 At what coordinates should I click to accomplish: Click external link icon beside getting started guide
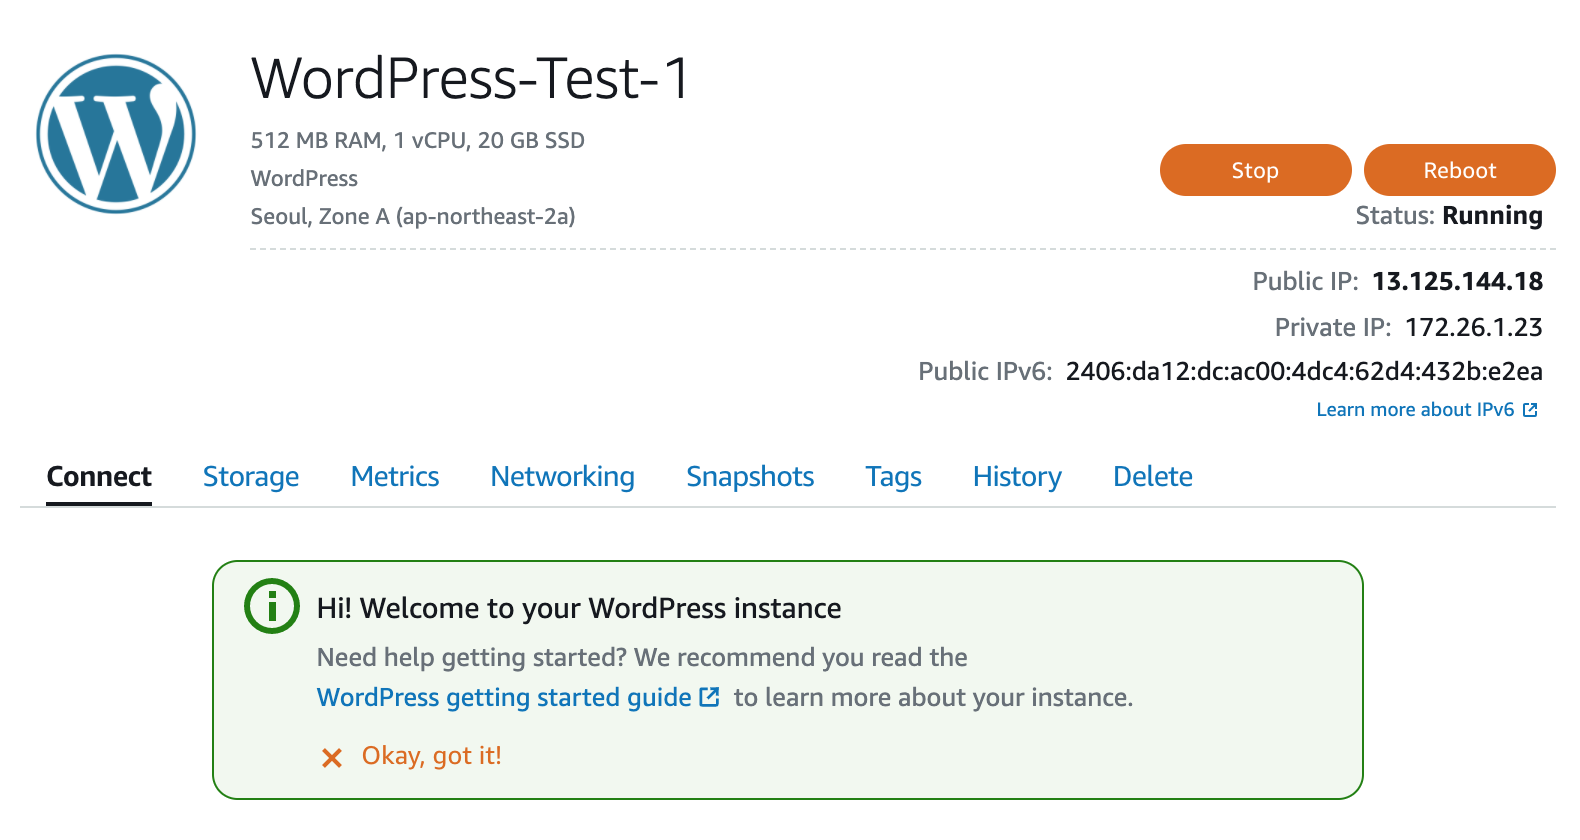pyautogui.click(x=709, y=697)
